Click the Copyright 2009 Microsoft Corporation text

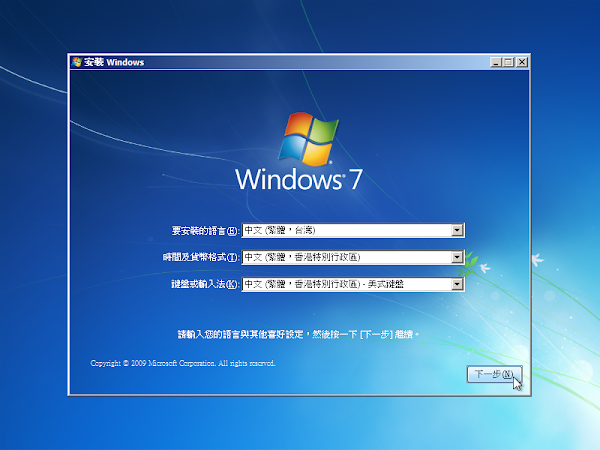[x=183, y=363]
